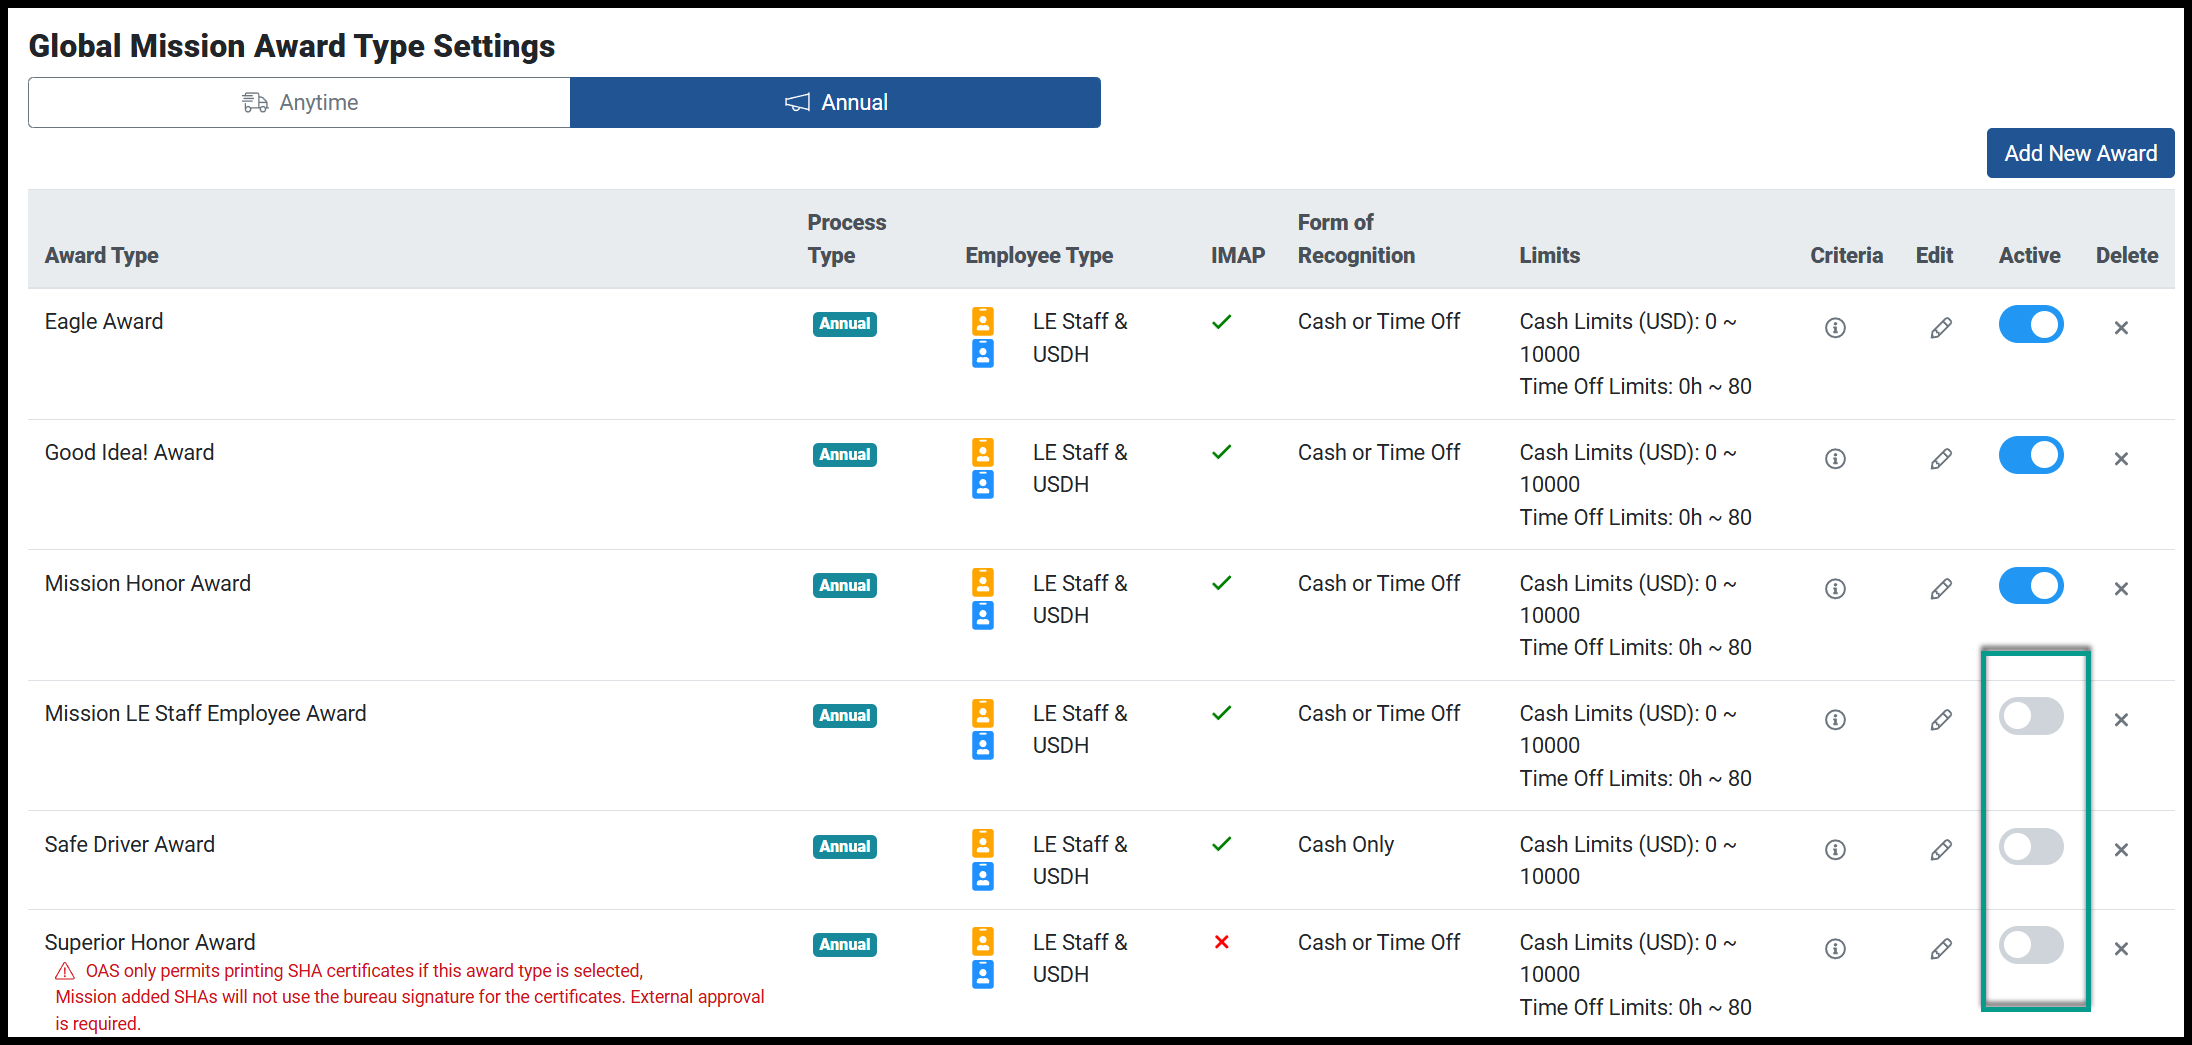2192x1045 pixels.
Task: Select the Annual tab
Action: pos(835,102)
